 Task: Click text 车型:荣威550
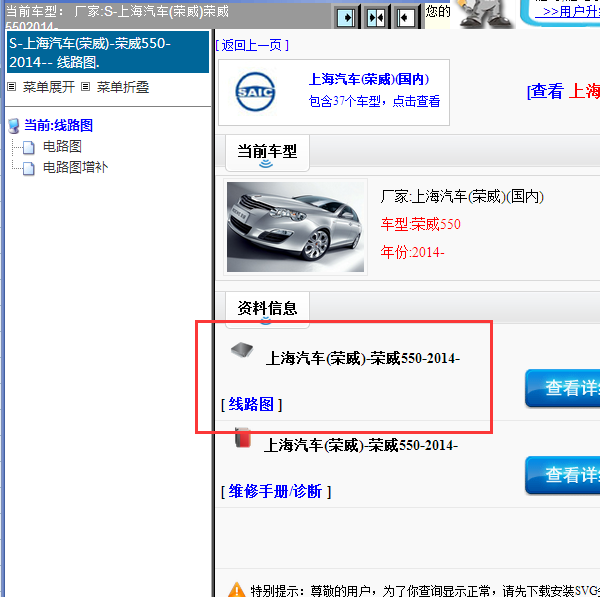click(421, 224)
